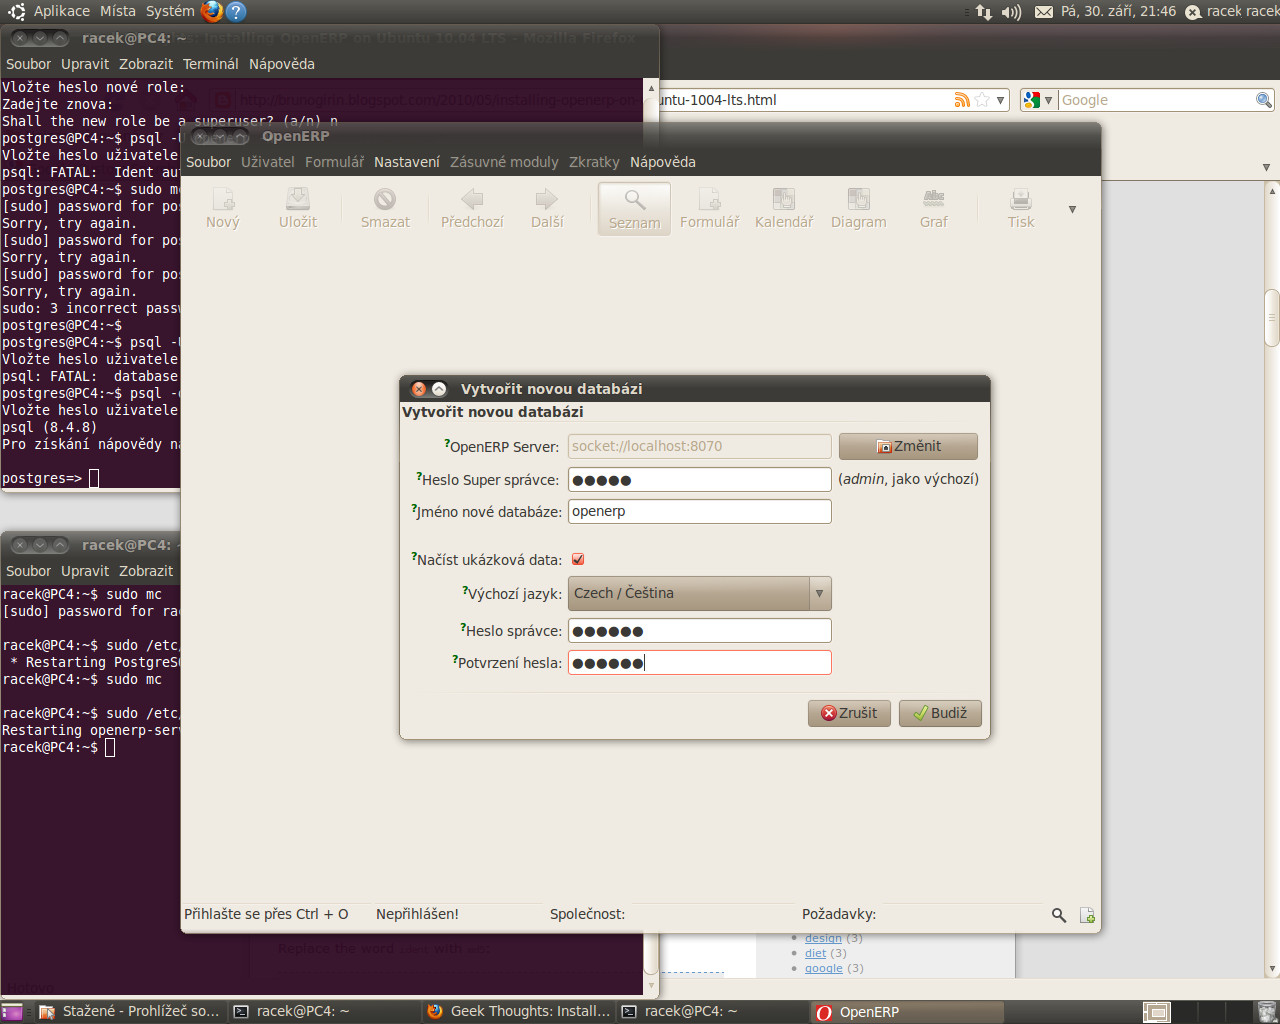The image size is (1280, 1024).
Task: Open the Terminál menu in top terminal window
Action: click(211, 64)
